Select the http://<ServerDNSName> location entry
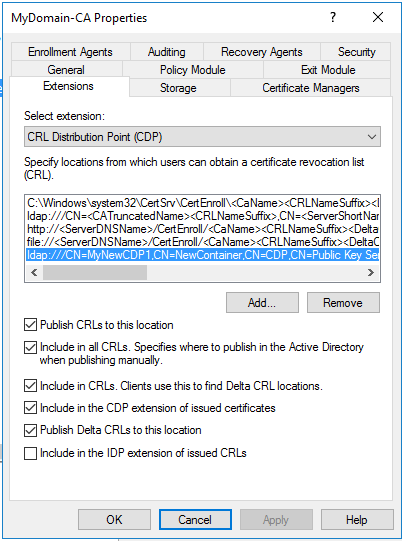The image size is (402, 541). pyautogui.click(x=203, y=229)
